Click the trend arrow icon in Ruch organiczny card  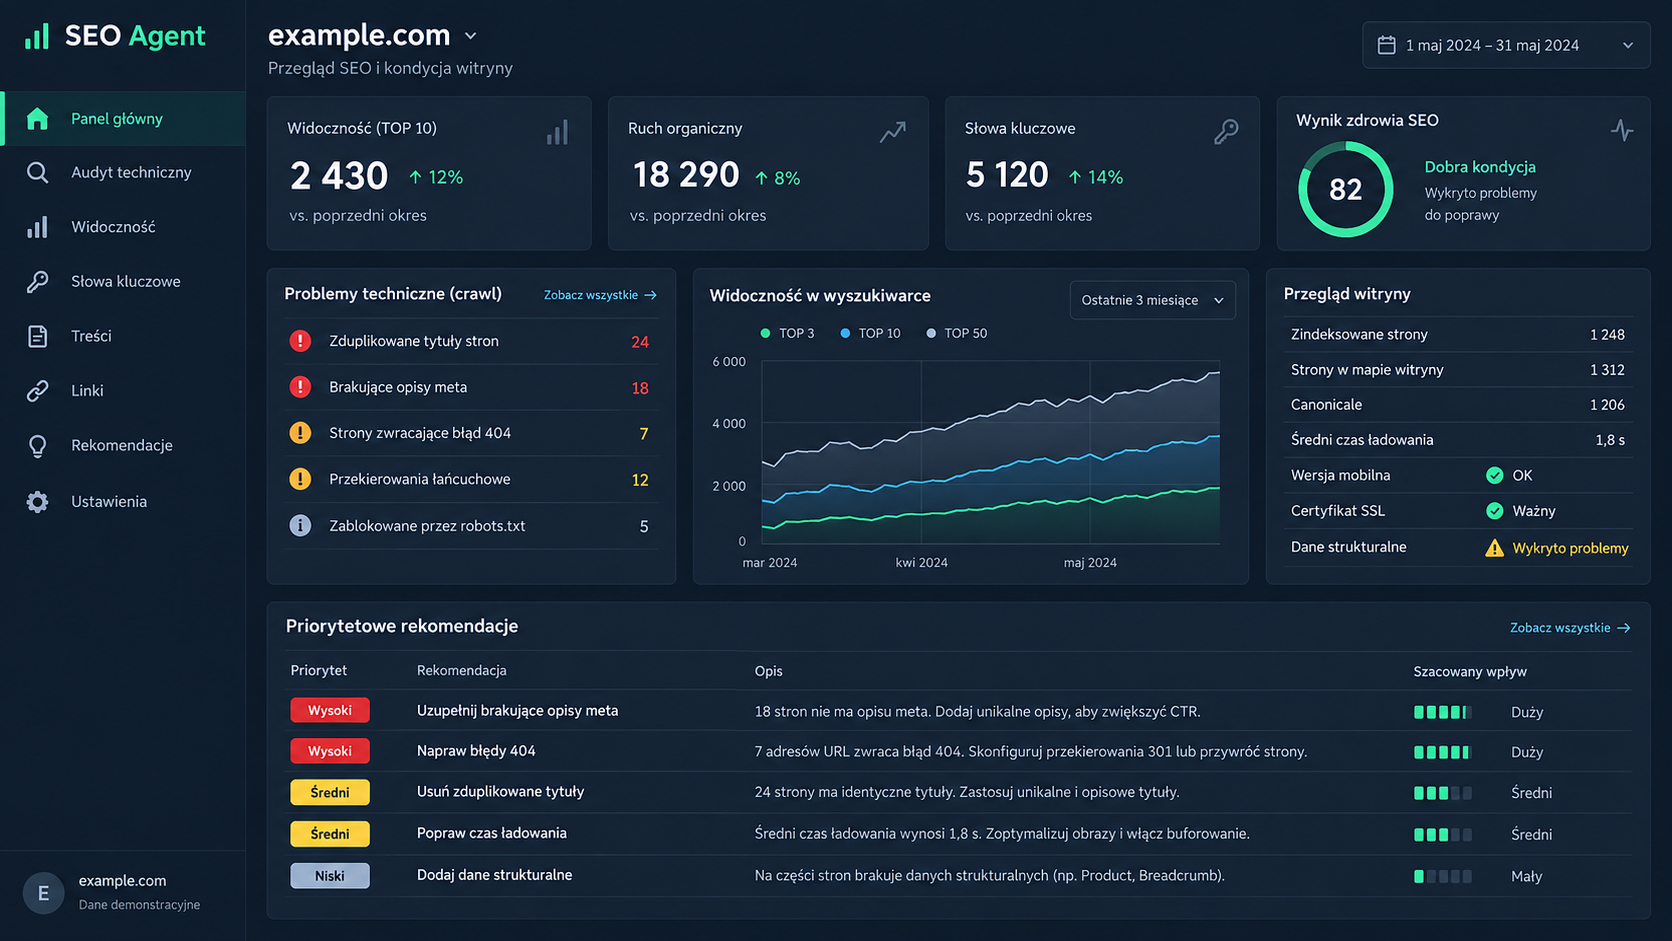tap(893, 132)
